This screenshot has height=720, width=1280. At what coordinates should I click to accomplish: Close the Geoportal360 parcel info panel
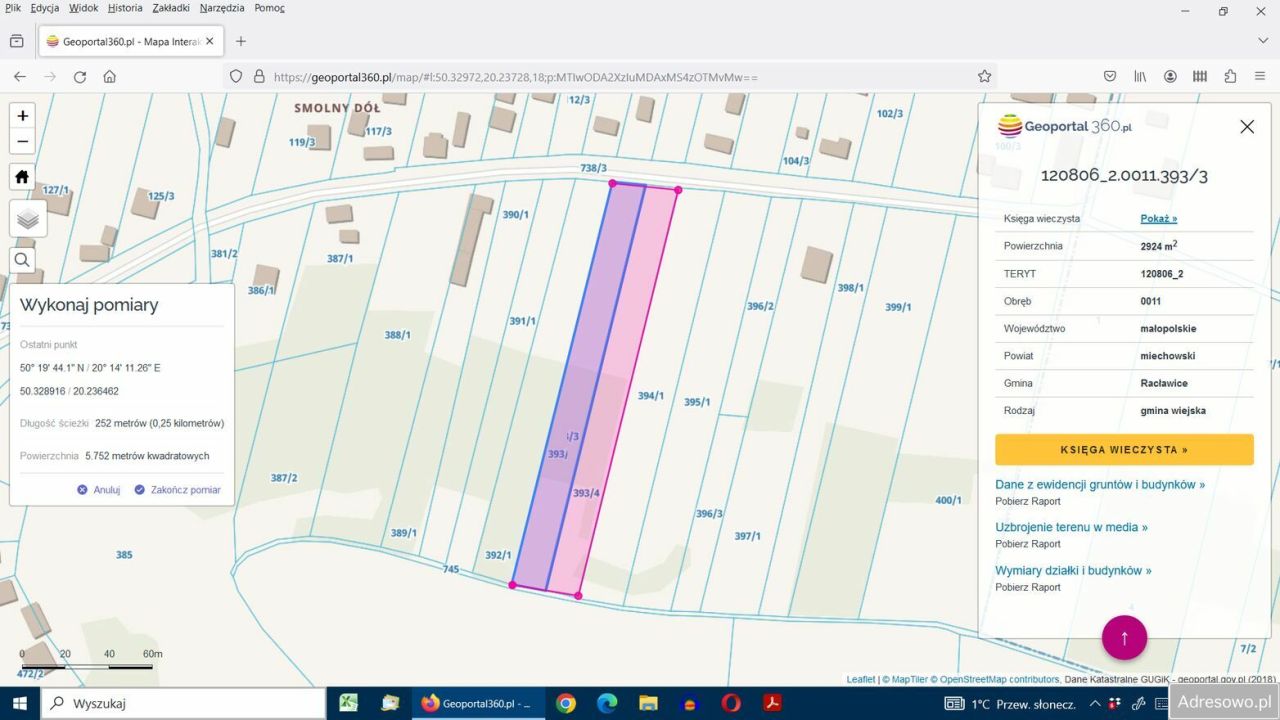(1246, 127)
